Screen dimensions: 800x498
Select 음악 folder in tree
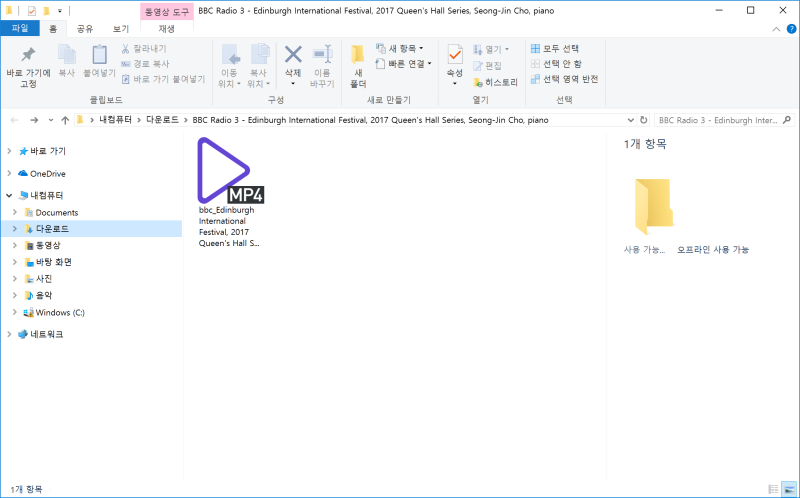tap(38, 295)
